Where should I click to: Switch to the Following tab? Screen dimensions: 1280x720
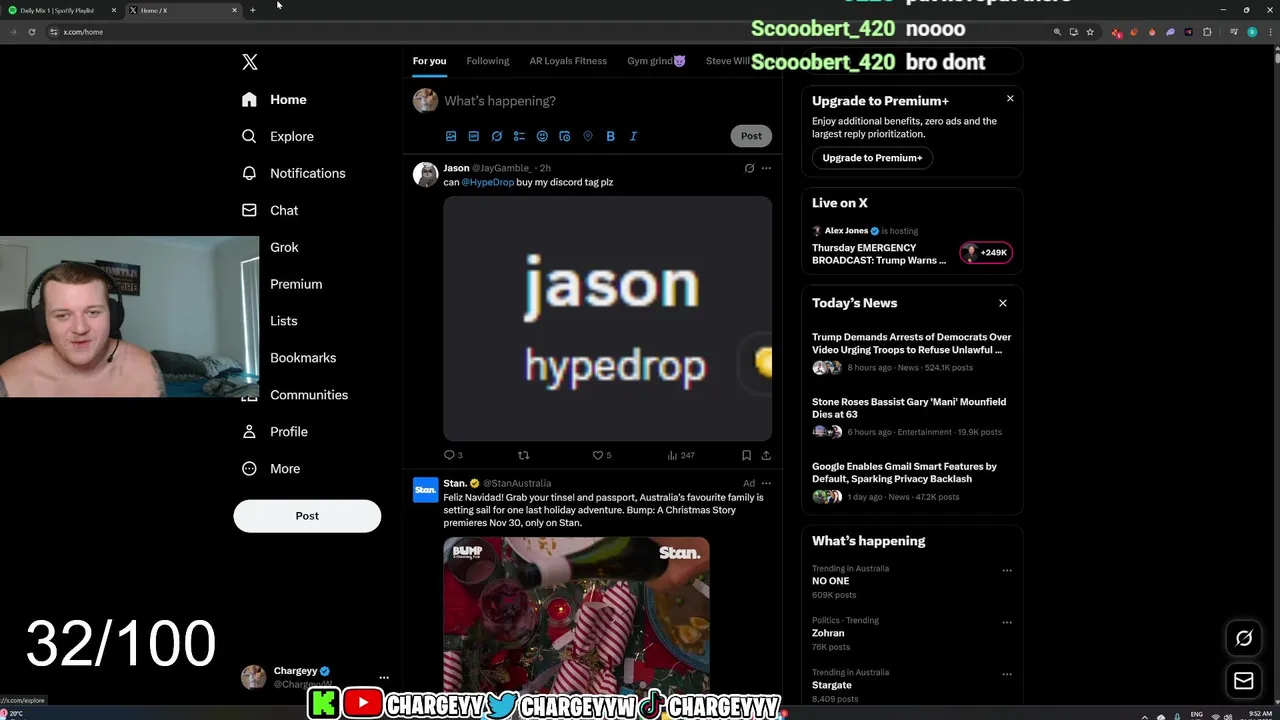488,61
